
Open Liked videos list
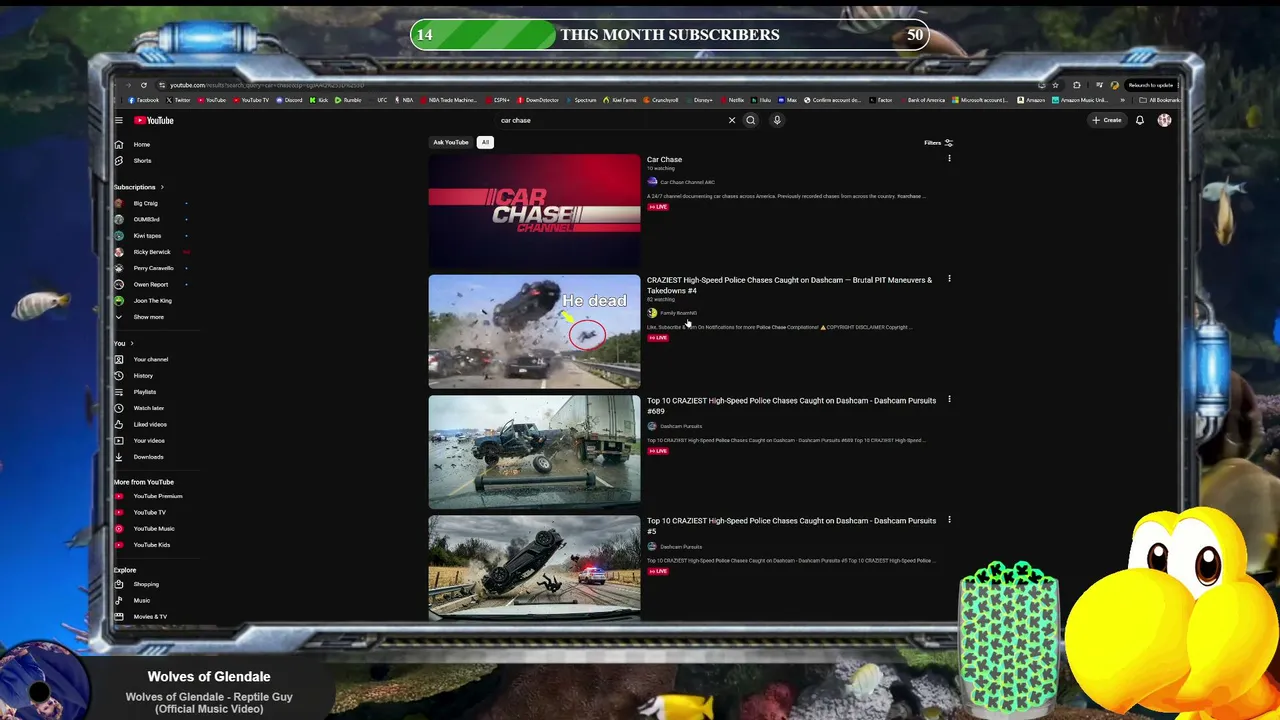point(141,424)
